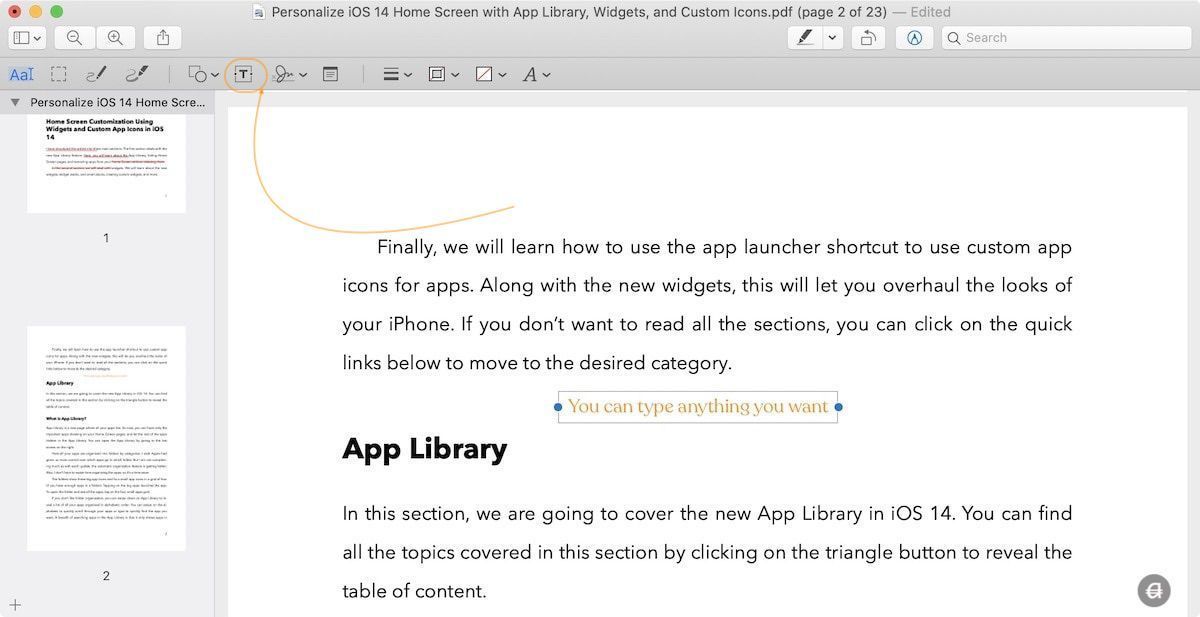The height and width of the screenshot is (617, 1200).
Task: Choose the Draw pen tool
Action: [137, 74]
